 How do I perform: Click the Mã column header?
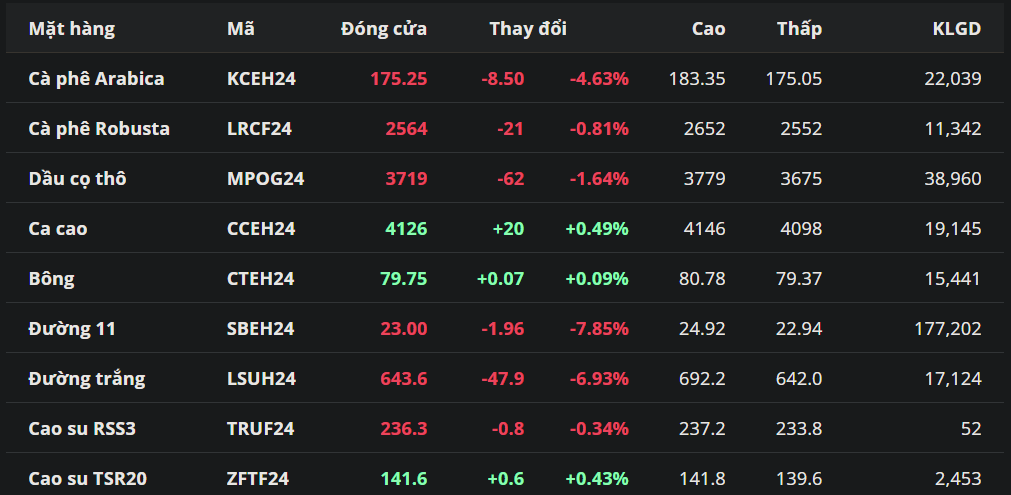(241, 29)
